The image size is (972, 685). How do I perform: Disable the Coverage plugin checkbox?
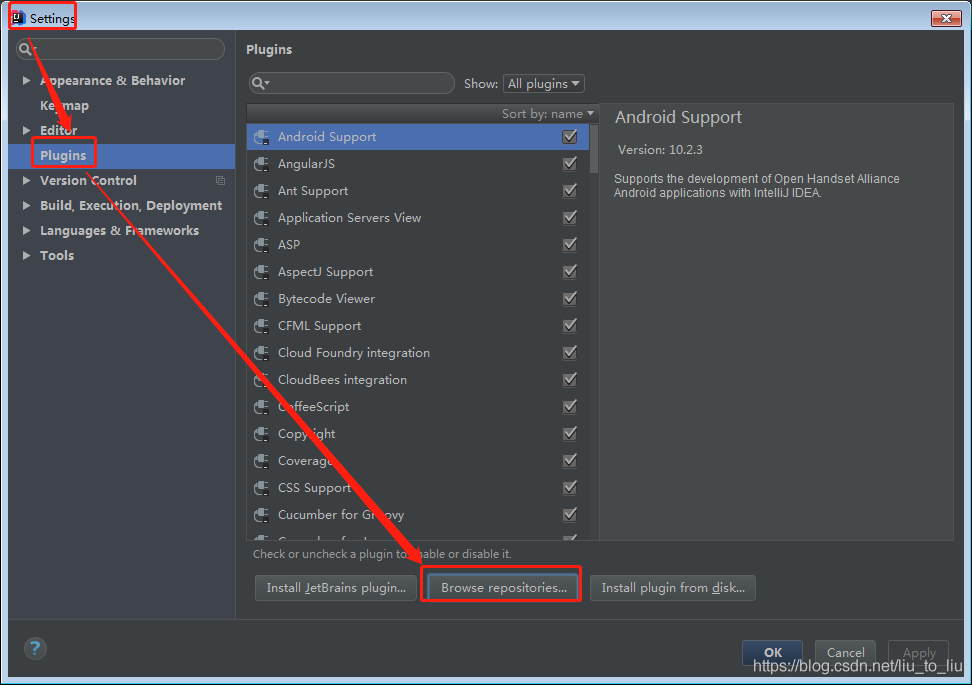570,460
